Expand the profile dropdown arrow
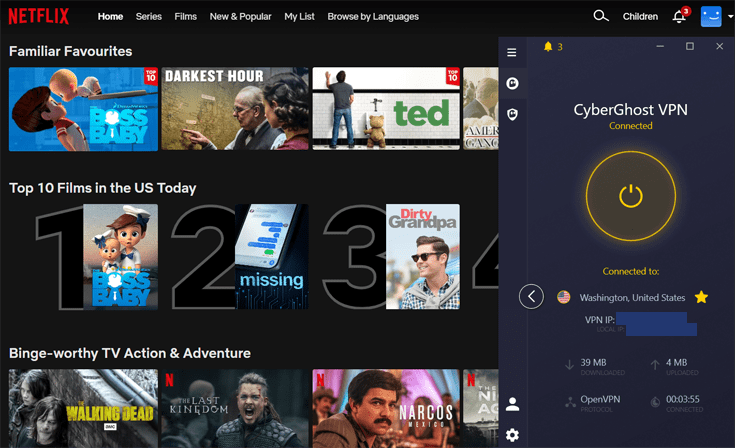The height and width of the screenshot is (448, 735). pos(730,16)
